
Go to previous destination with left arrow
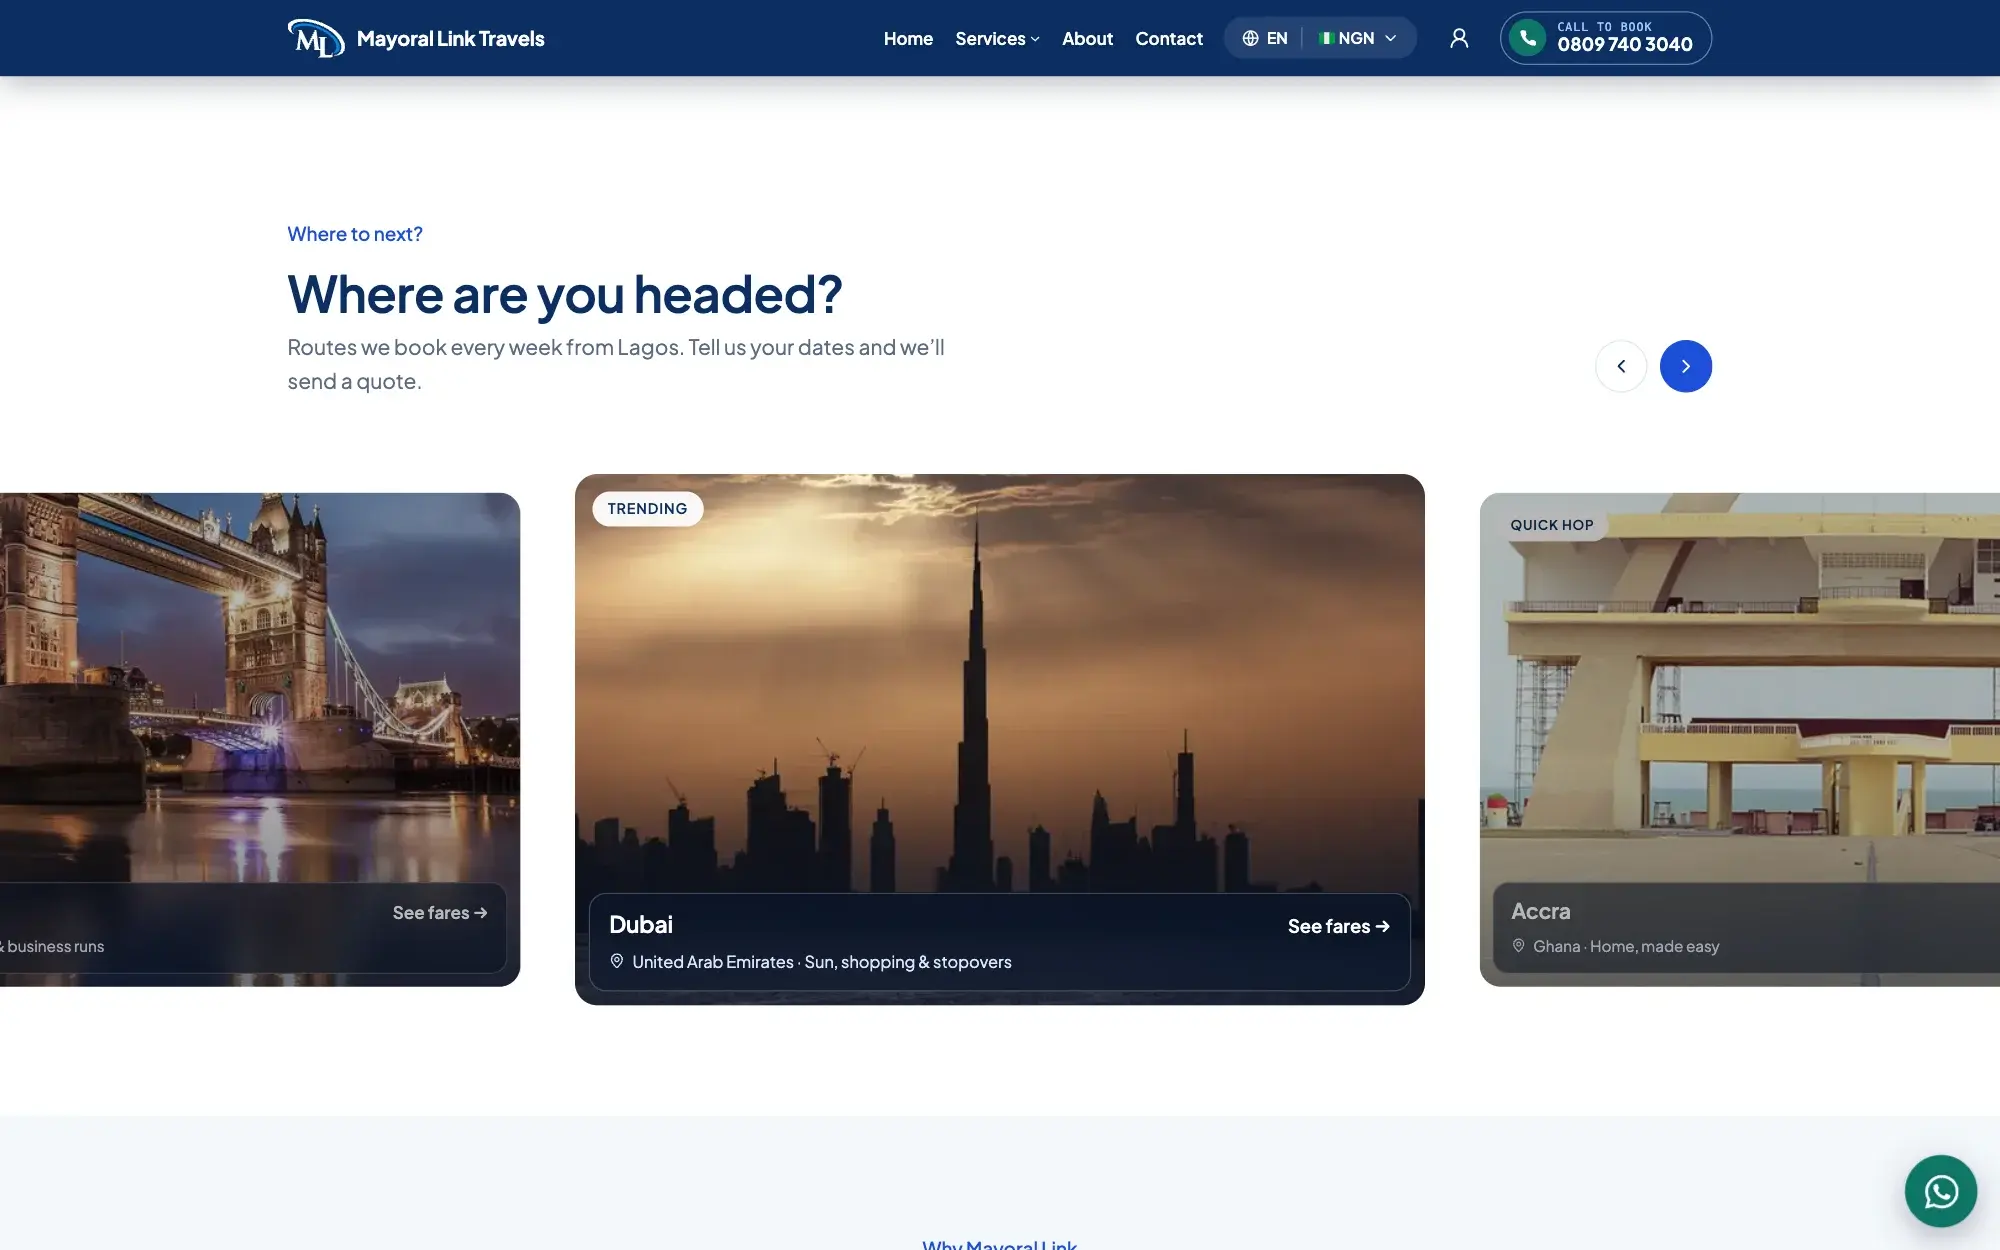pyautogui.click(x=1621, y=366)
